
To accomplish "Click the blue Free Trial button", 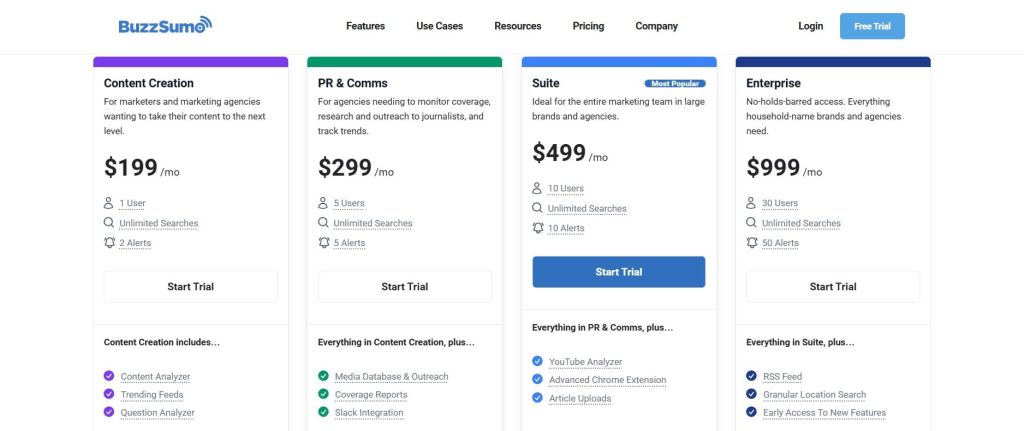I will point(872,26).
